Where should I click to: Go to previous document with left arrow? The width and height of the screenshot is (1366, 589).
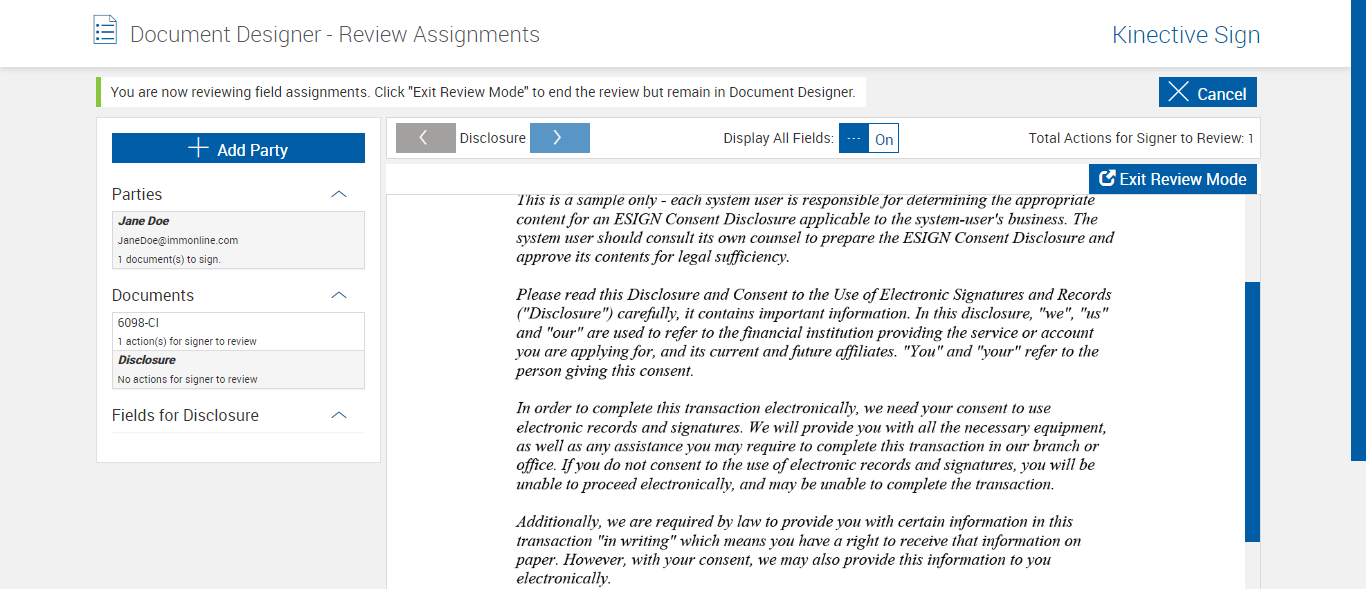[x=425, y=138]
